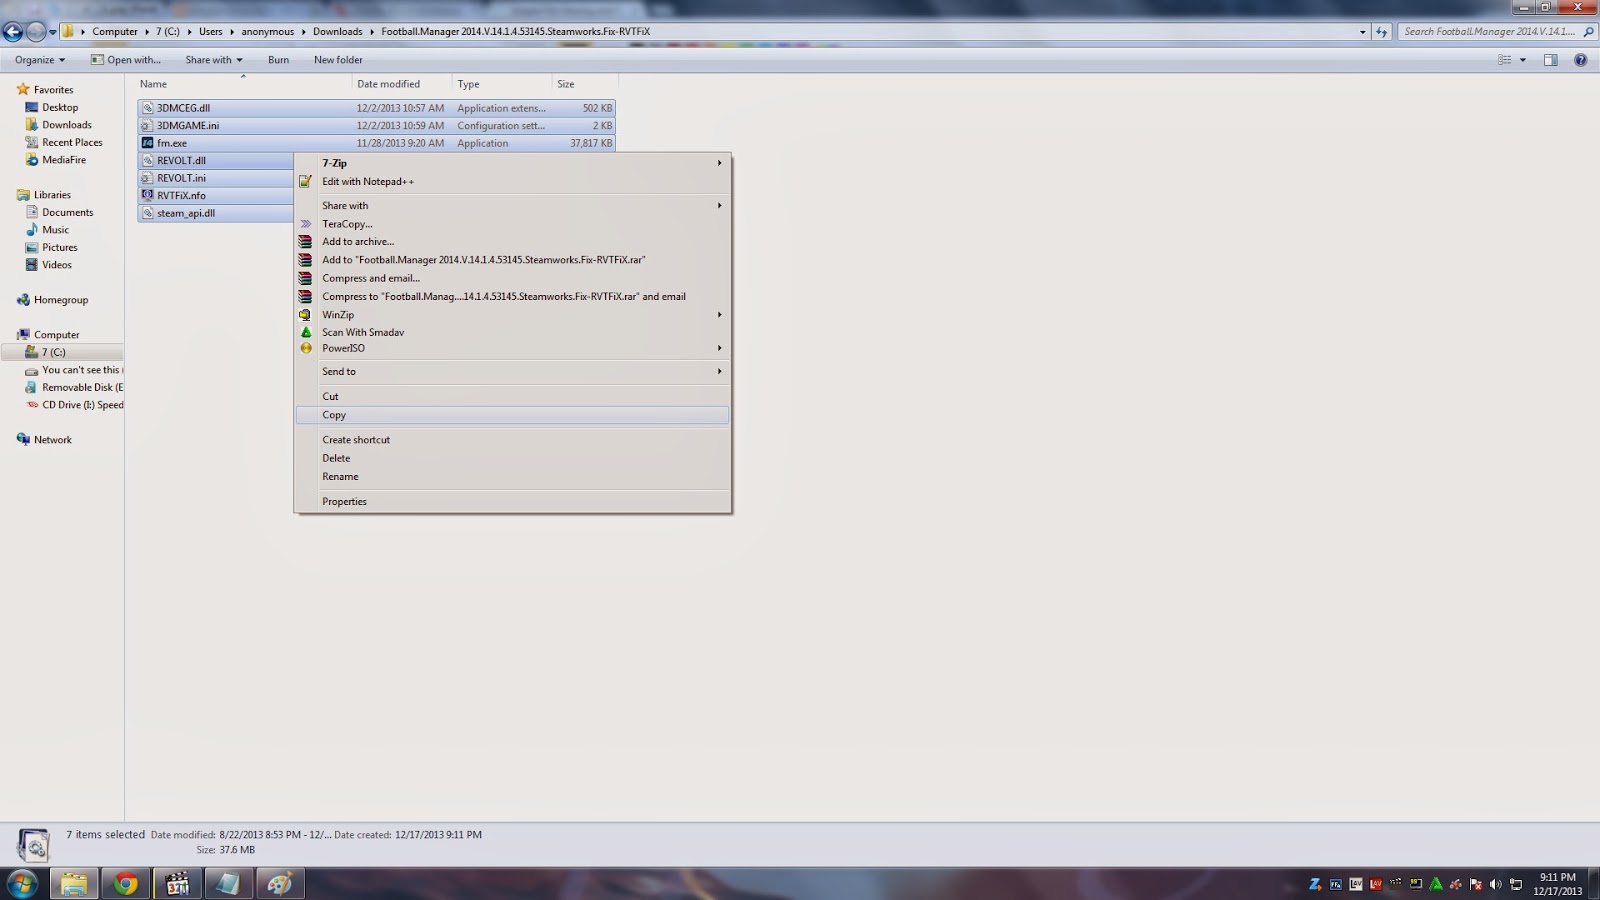
Task: Click the refresh button beside address bar
Action: coord(1382,32)
